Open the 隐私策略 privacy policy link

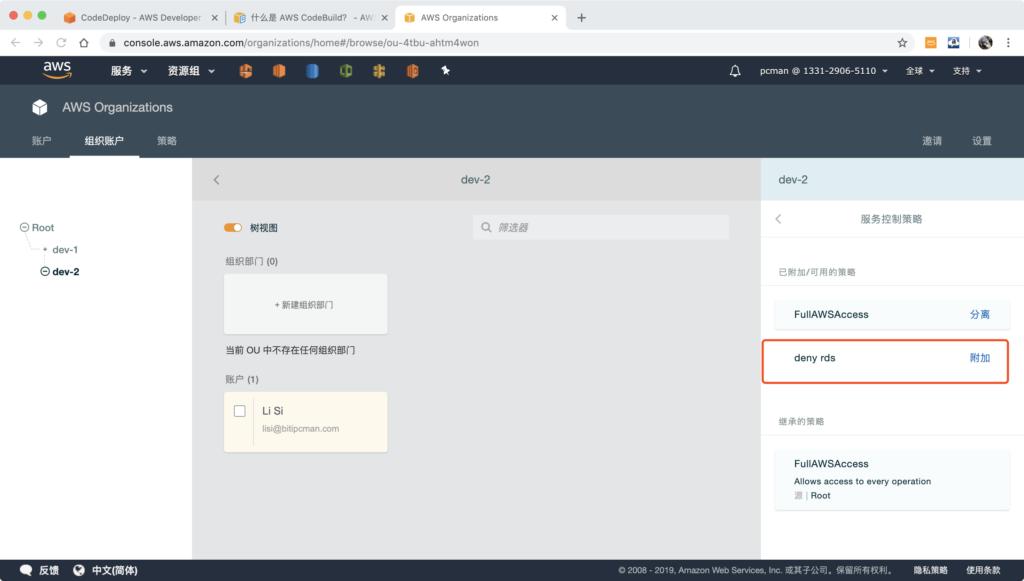point(930,570)
